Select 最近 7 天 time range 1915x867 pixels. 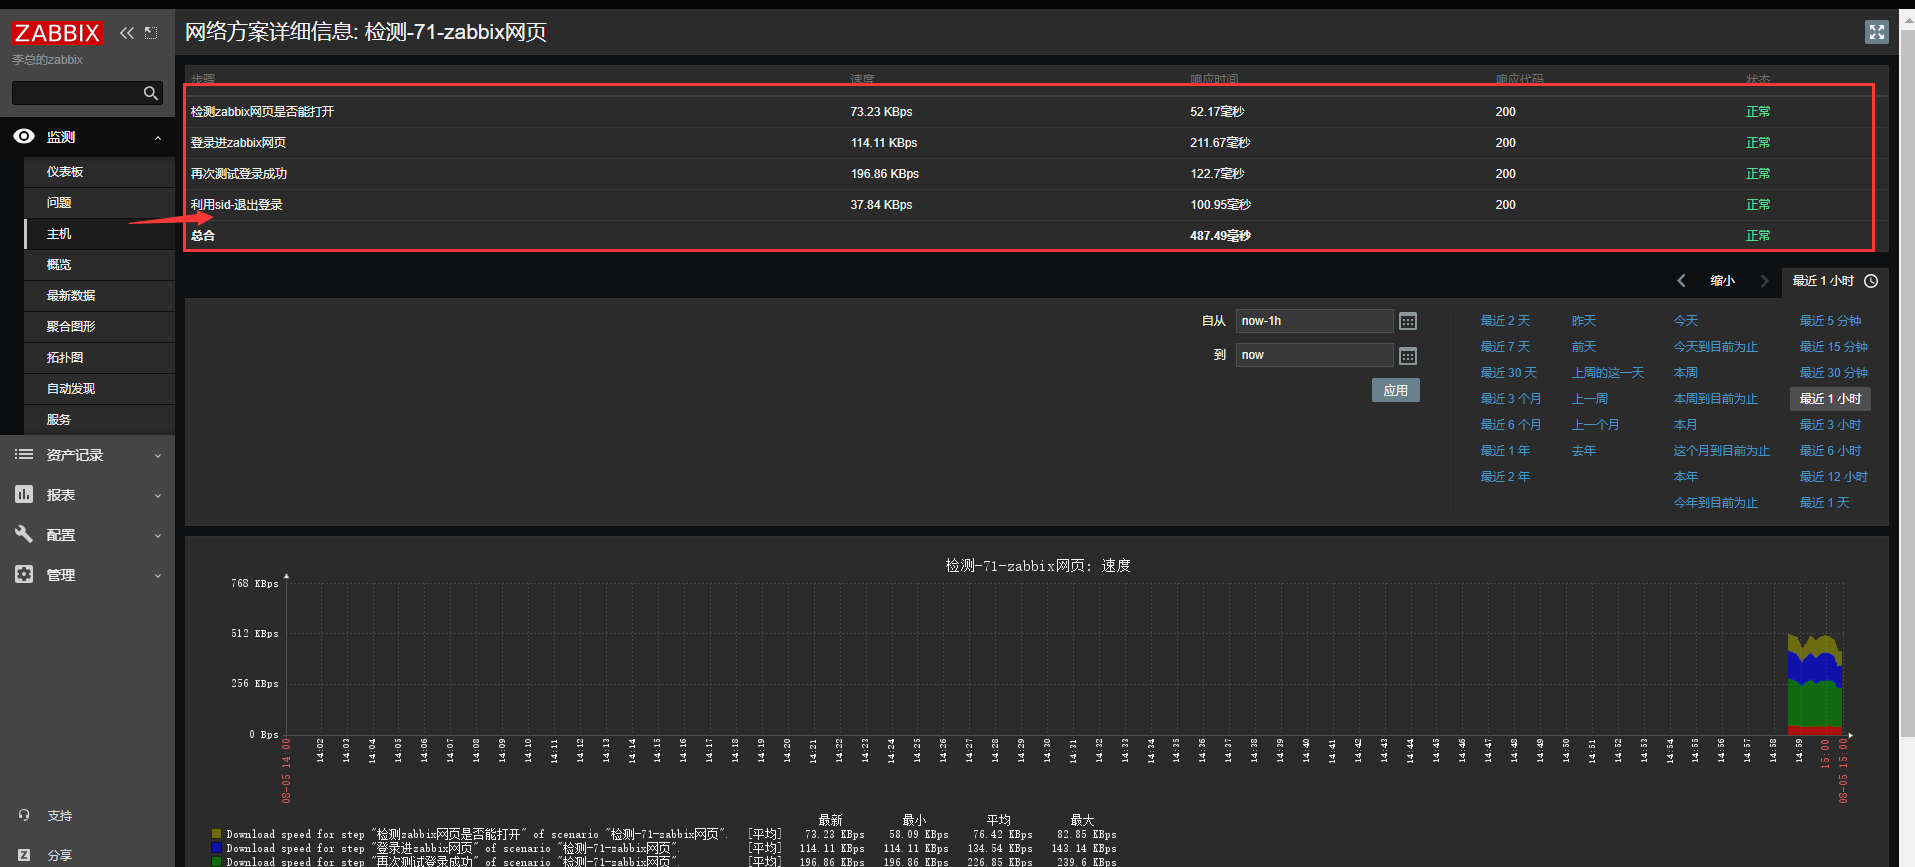(1505, 347)
